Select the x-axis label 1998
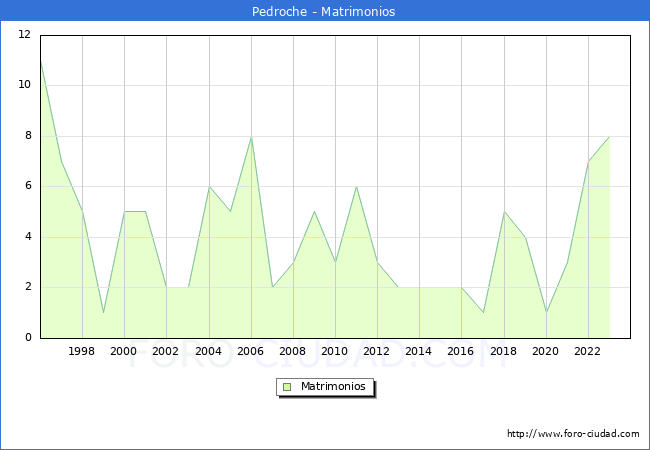The image size is (650, 450). click(82, 351)
